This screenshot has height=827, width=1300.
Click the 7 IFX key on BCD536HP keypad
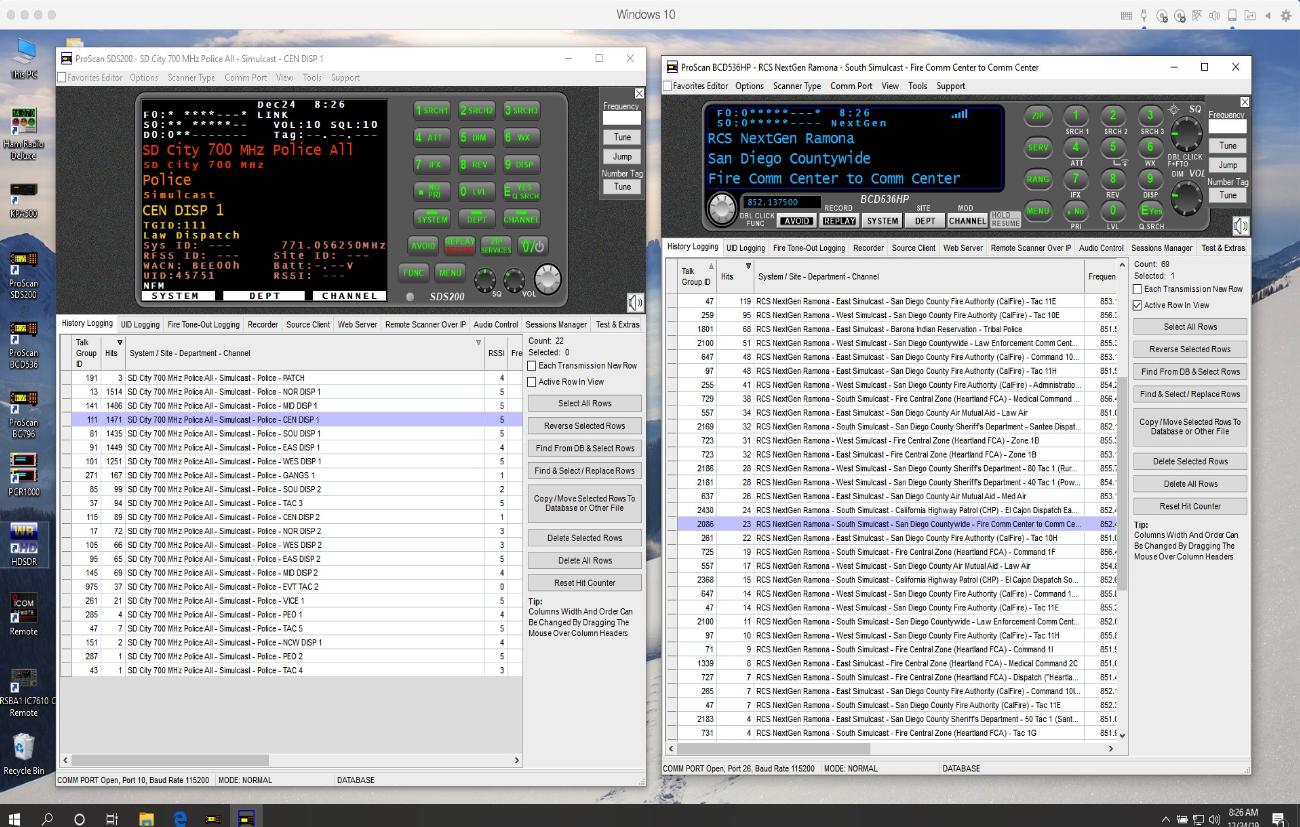click(1076, 180)
